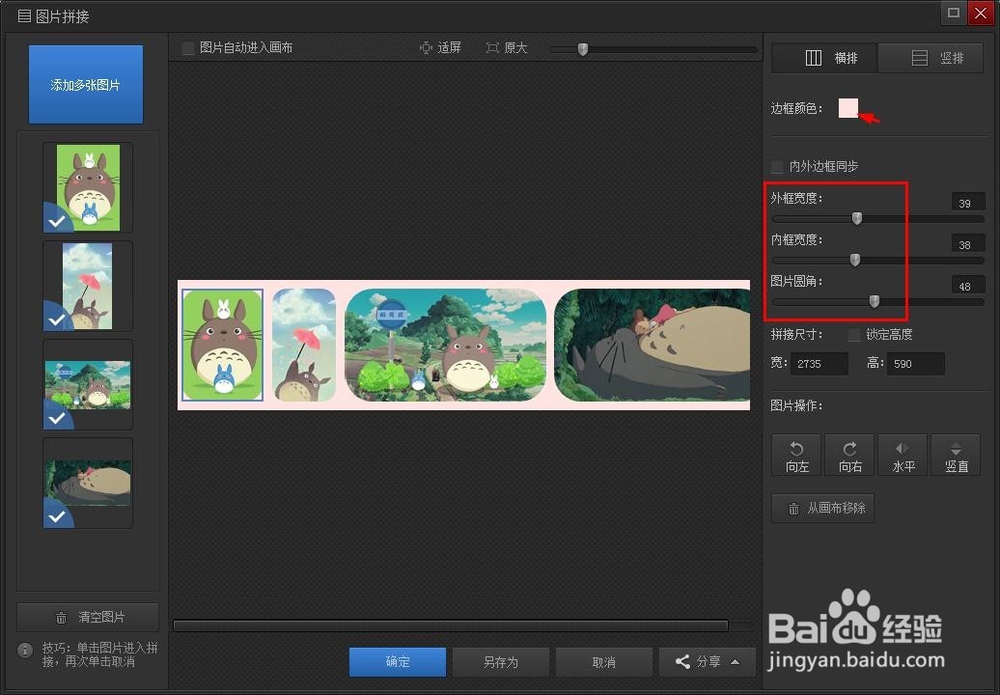The height and width of the screenshot is (695, 1000).
Task: Open the 边框颜色 pink color swatch
Action: (x=848, y=108)
